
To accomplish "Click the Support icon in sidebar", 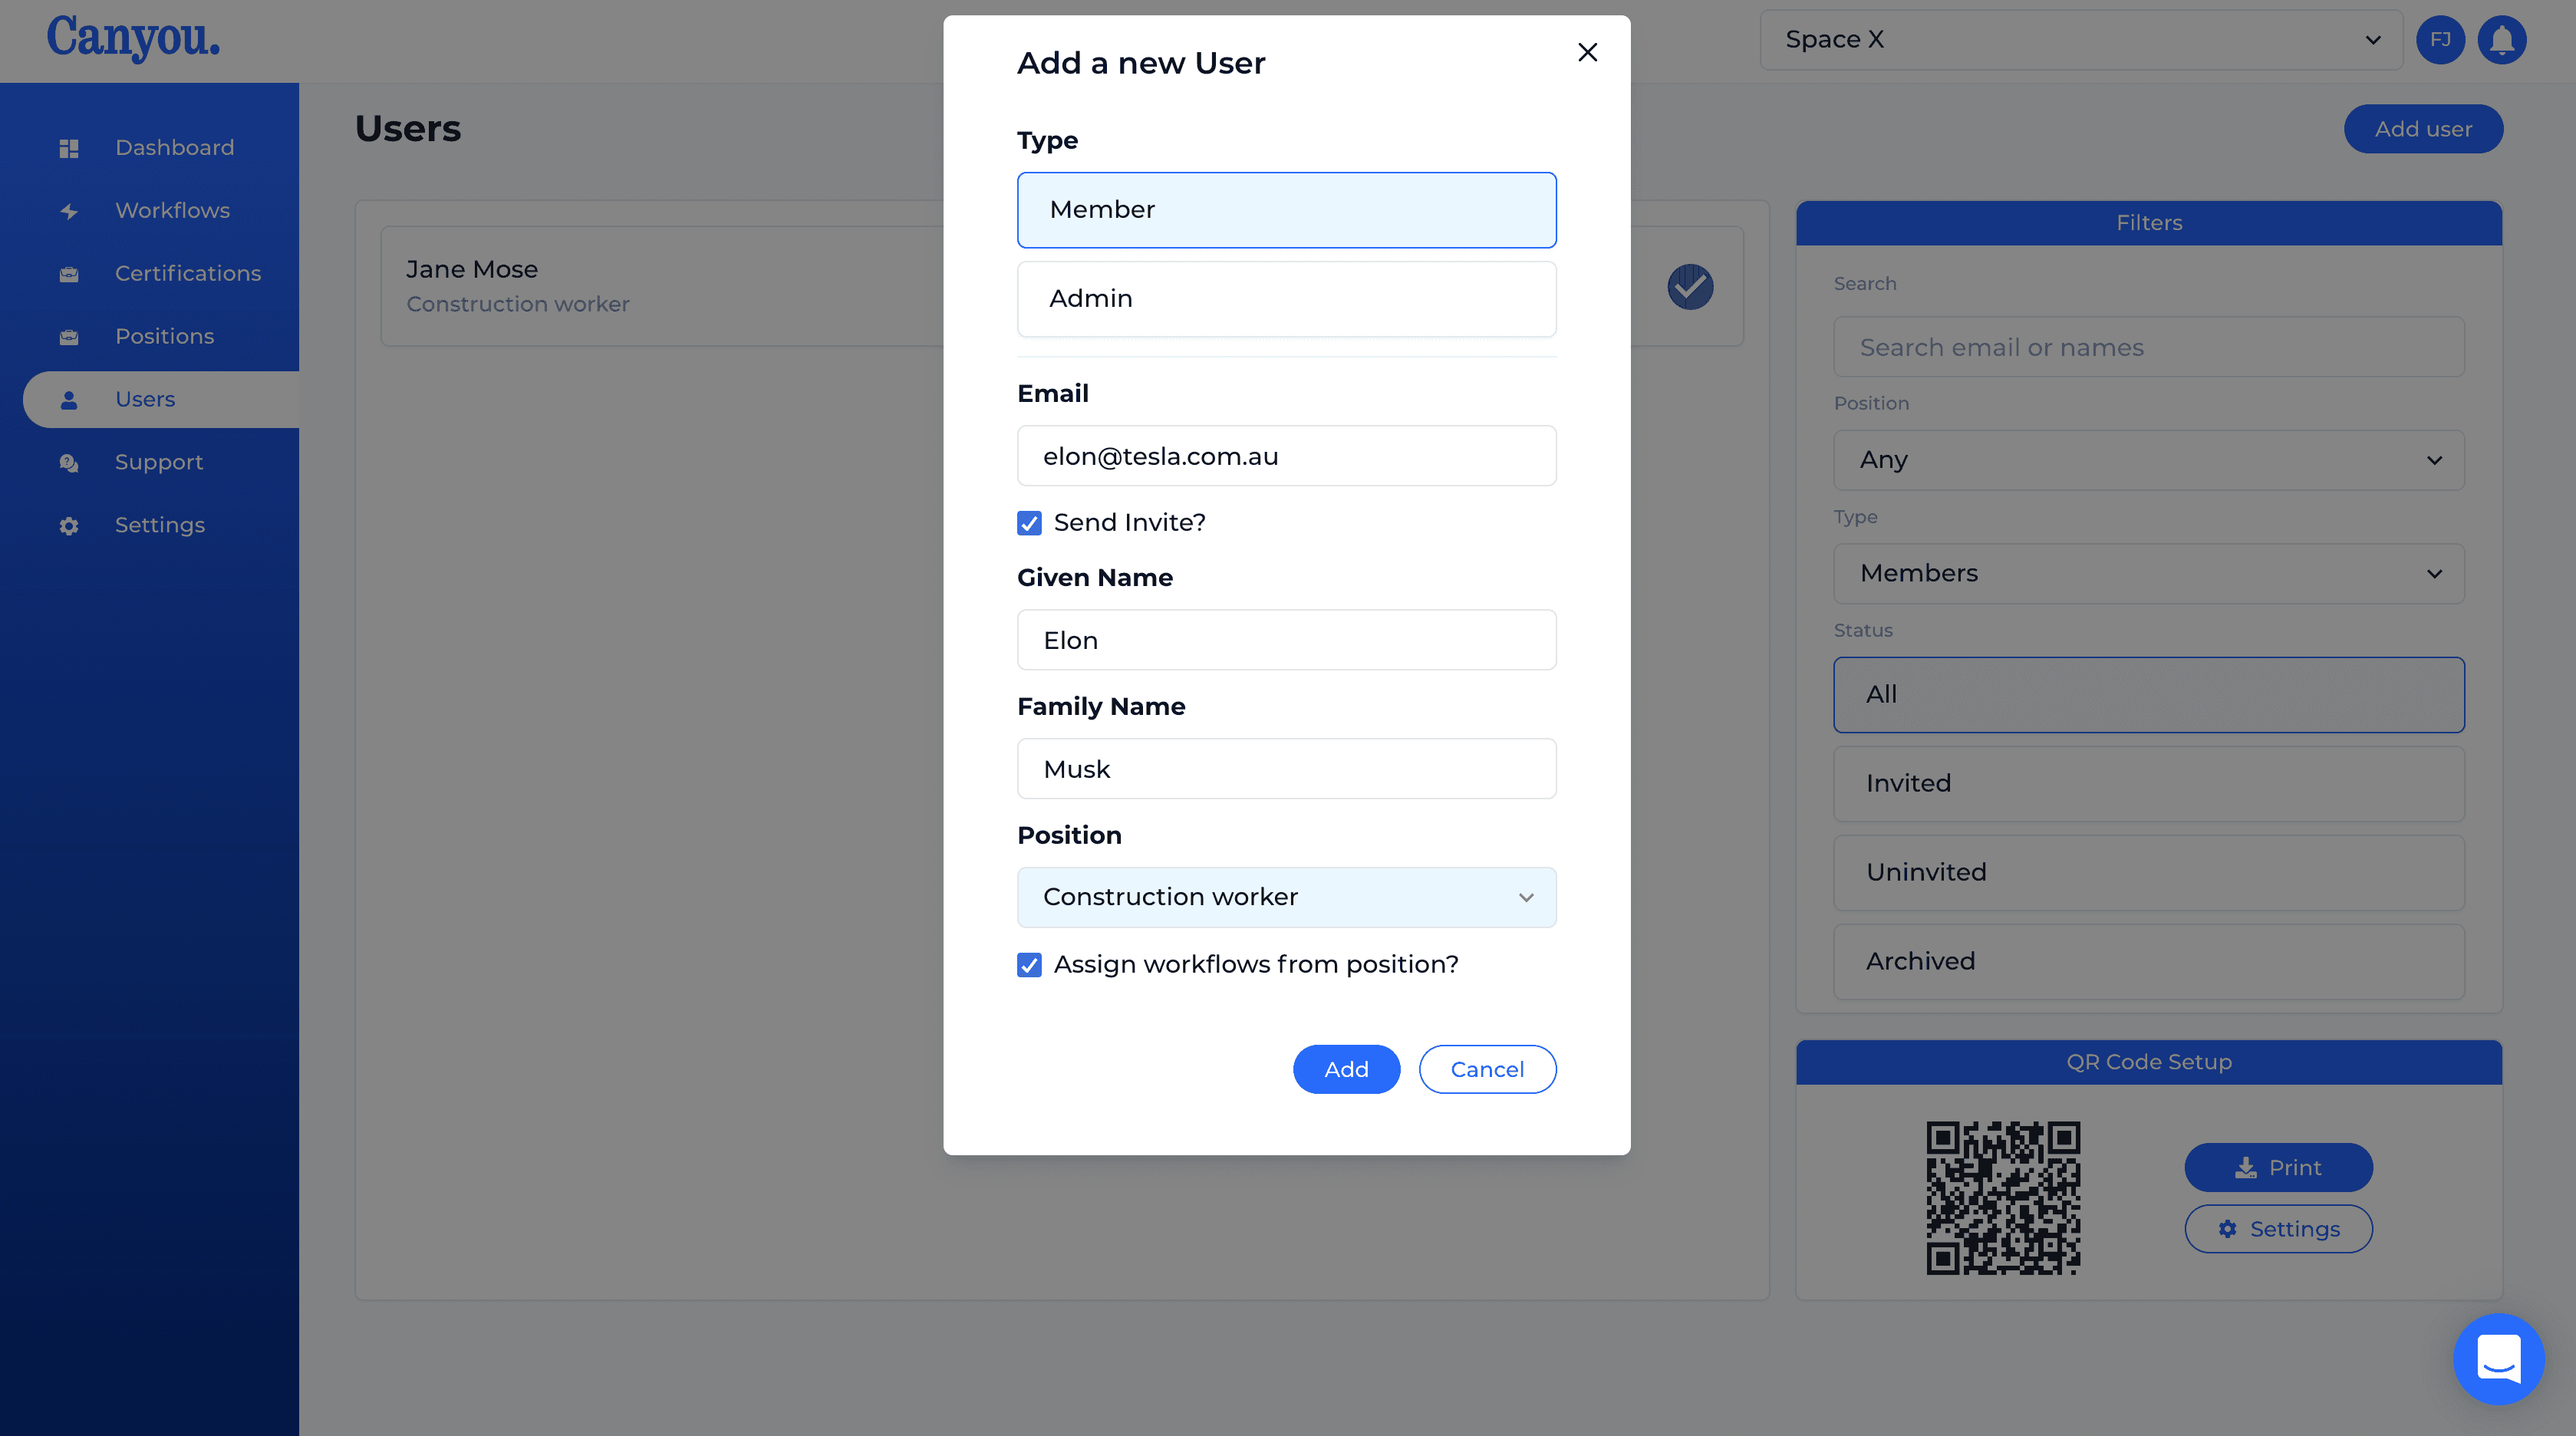I will click(x=69, y=462).
